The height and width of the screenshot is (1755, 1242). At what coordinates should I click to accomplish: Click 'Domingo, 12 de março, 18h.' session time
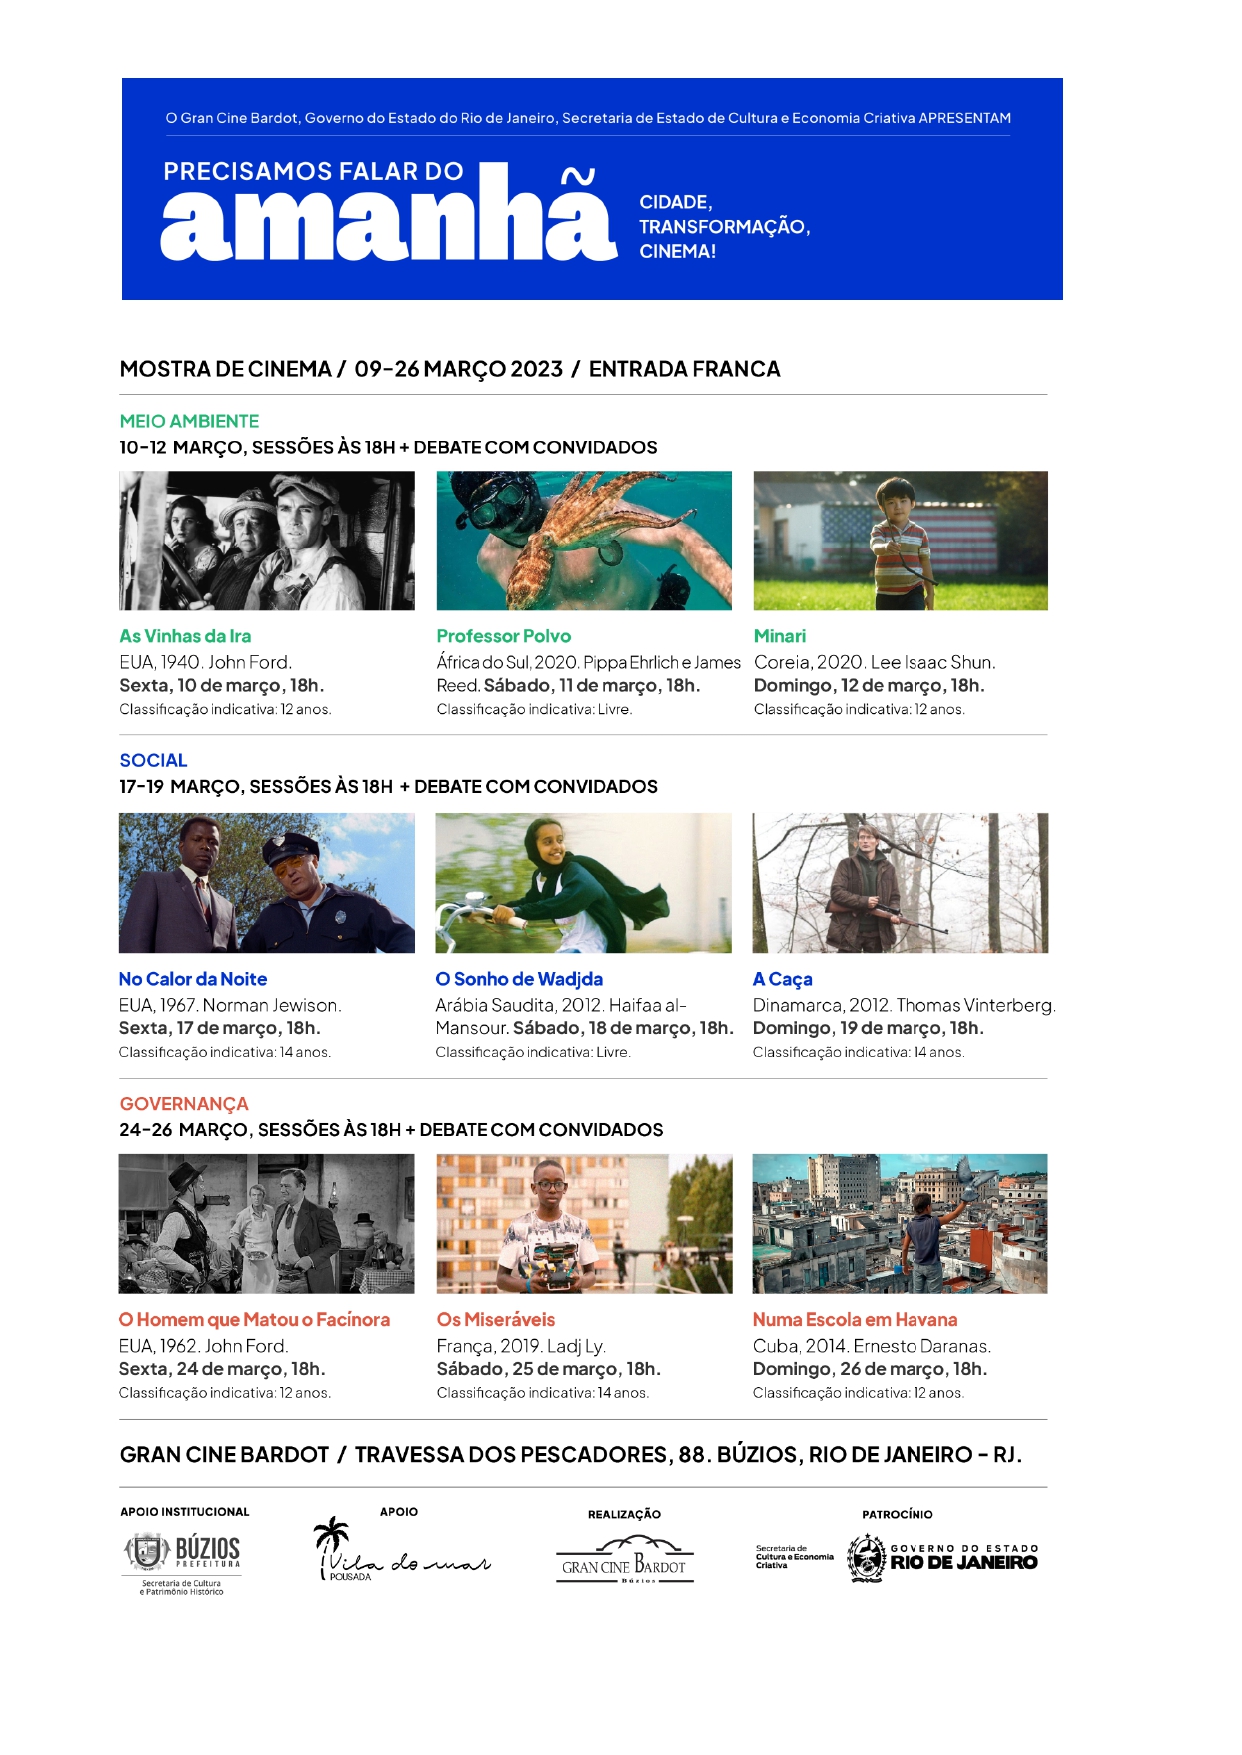click(869, 686)
